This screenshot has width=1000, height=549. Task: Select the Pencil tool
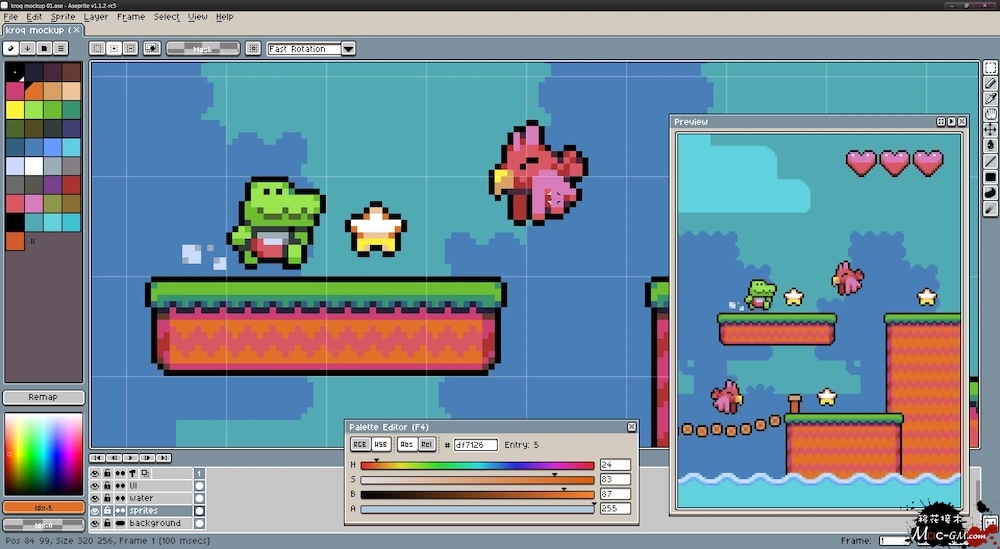(990, 84)
